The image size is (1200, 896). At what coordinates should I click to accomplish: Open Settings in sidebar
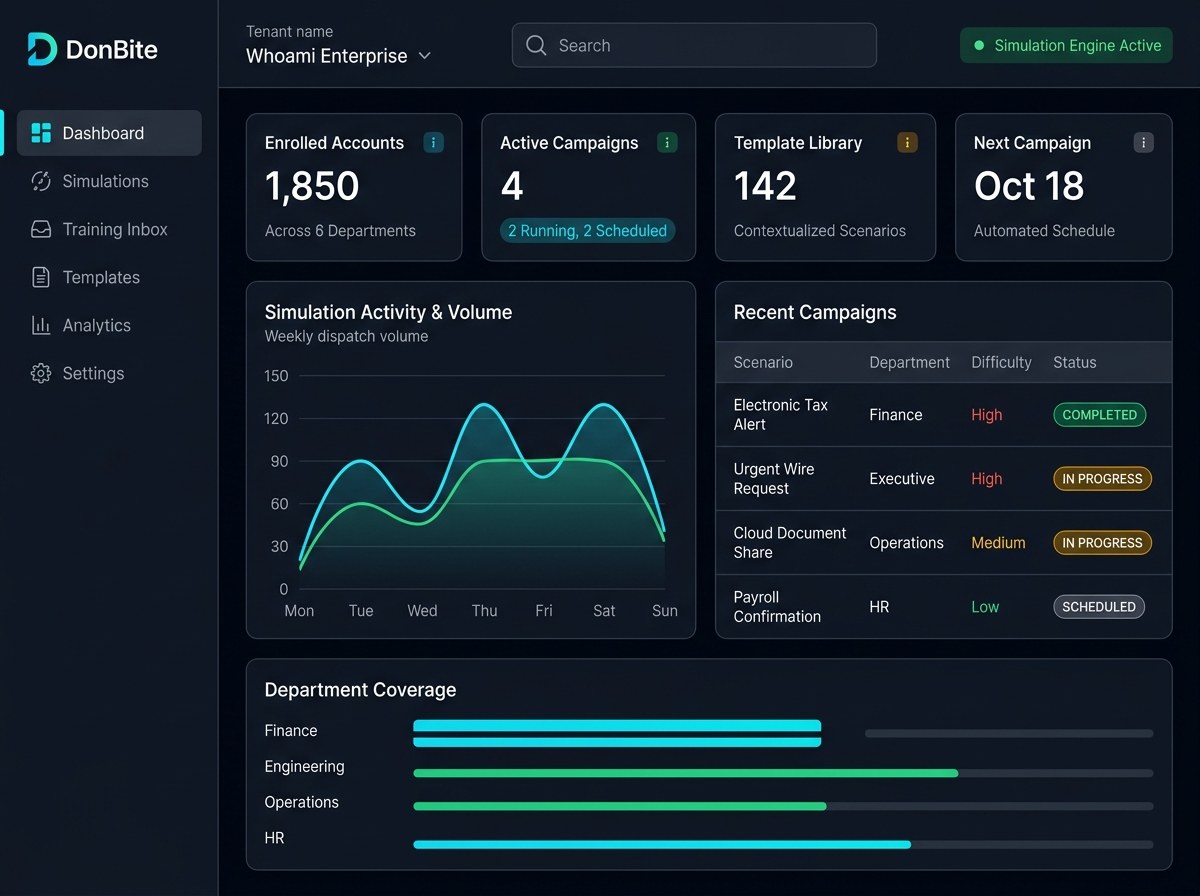pyautogui.click(x=109, y=373)
